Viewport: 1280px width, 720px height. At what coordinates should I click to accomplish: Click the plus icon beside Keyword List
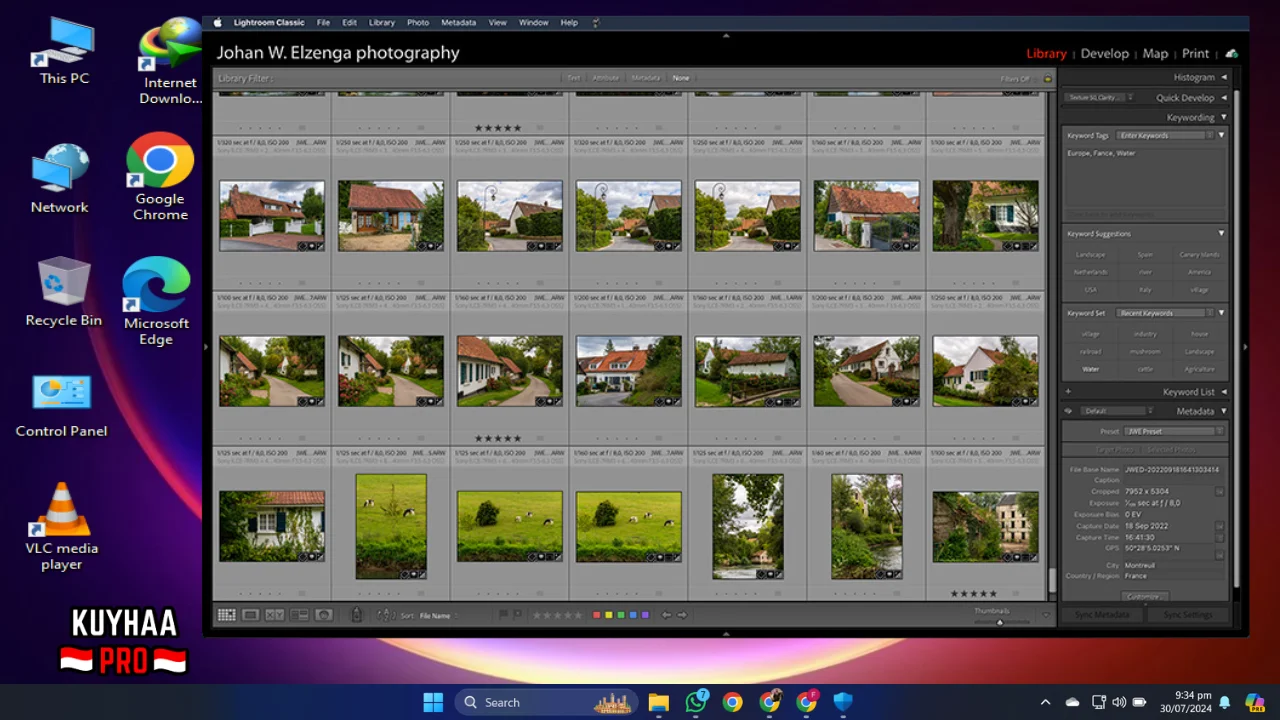point(1068,392)
